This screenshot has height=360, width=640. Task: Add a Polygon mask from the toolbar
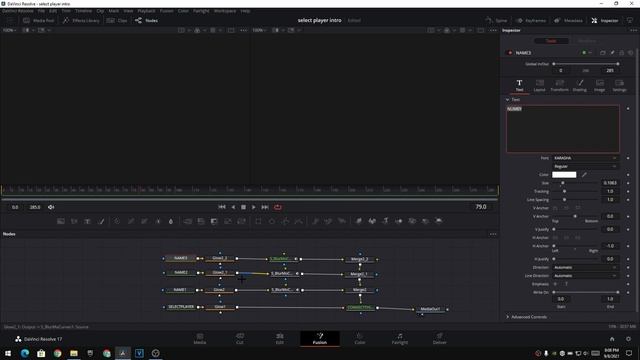[x=285, y=221]
